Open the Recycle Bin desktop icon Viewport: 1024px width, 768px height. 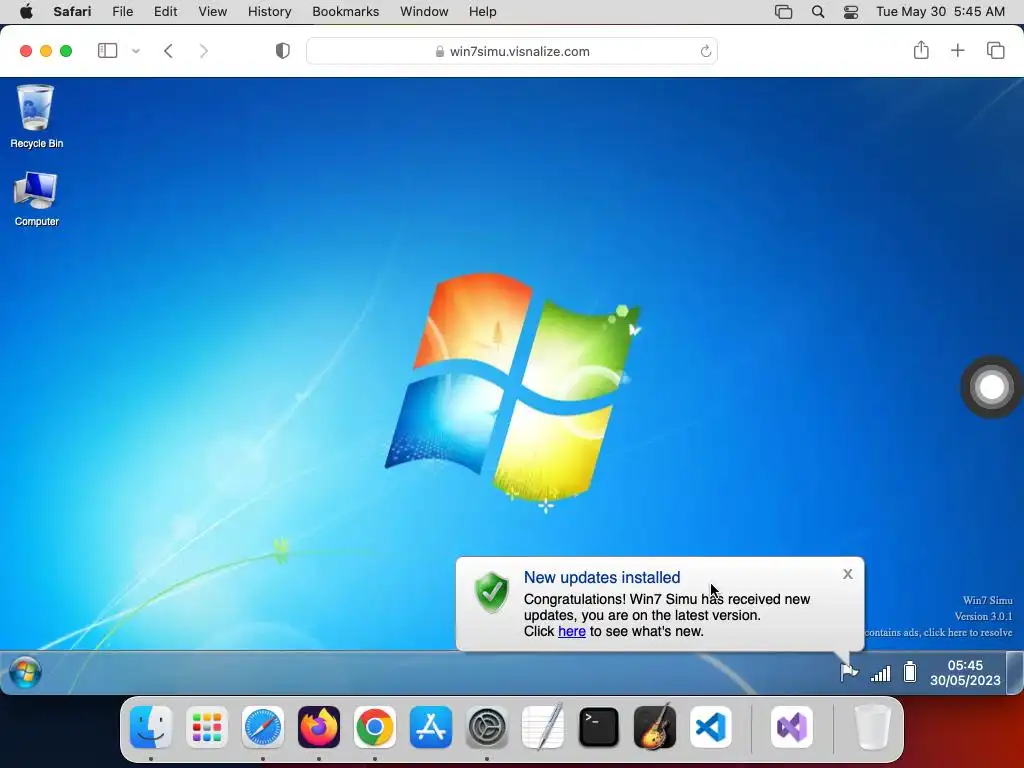pos(36,116)
